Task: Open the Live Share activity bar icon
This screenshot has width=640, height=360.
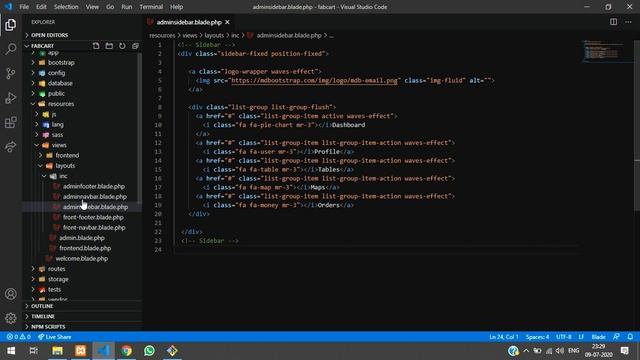Action: click(x=11, y=147)
